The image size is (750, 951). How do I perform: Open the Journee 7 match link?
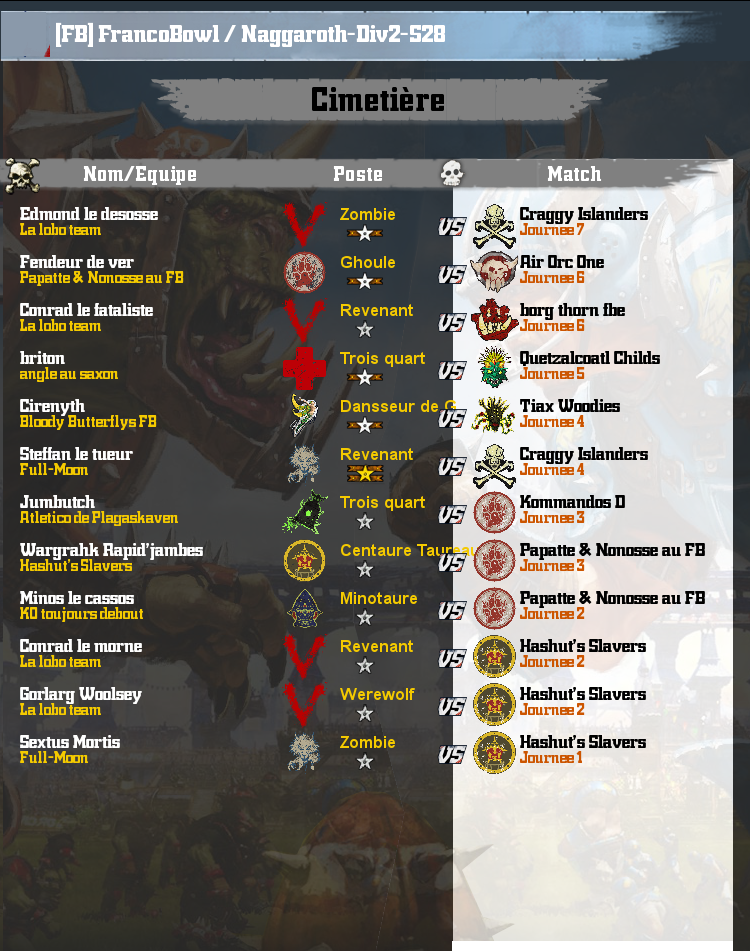click(x=551, y=230)
